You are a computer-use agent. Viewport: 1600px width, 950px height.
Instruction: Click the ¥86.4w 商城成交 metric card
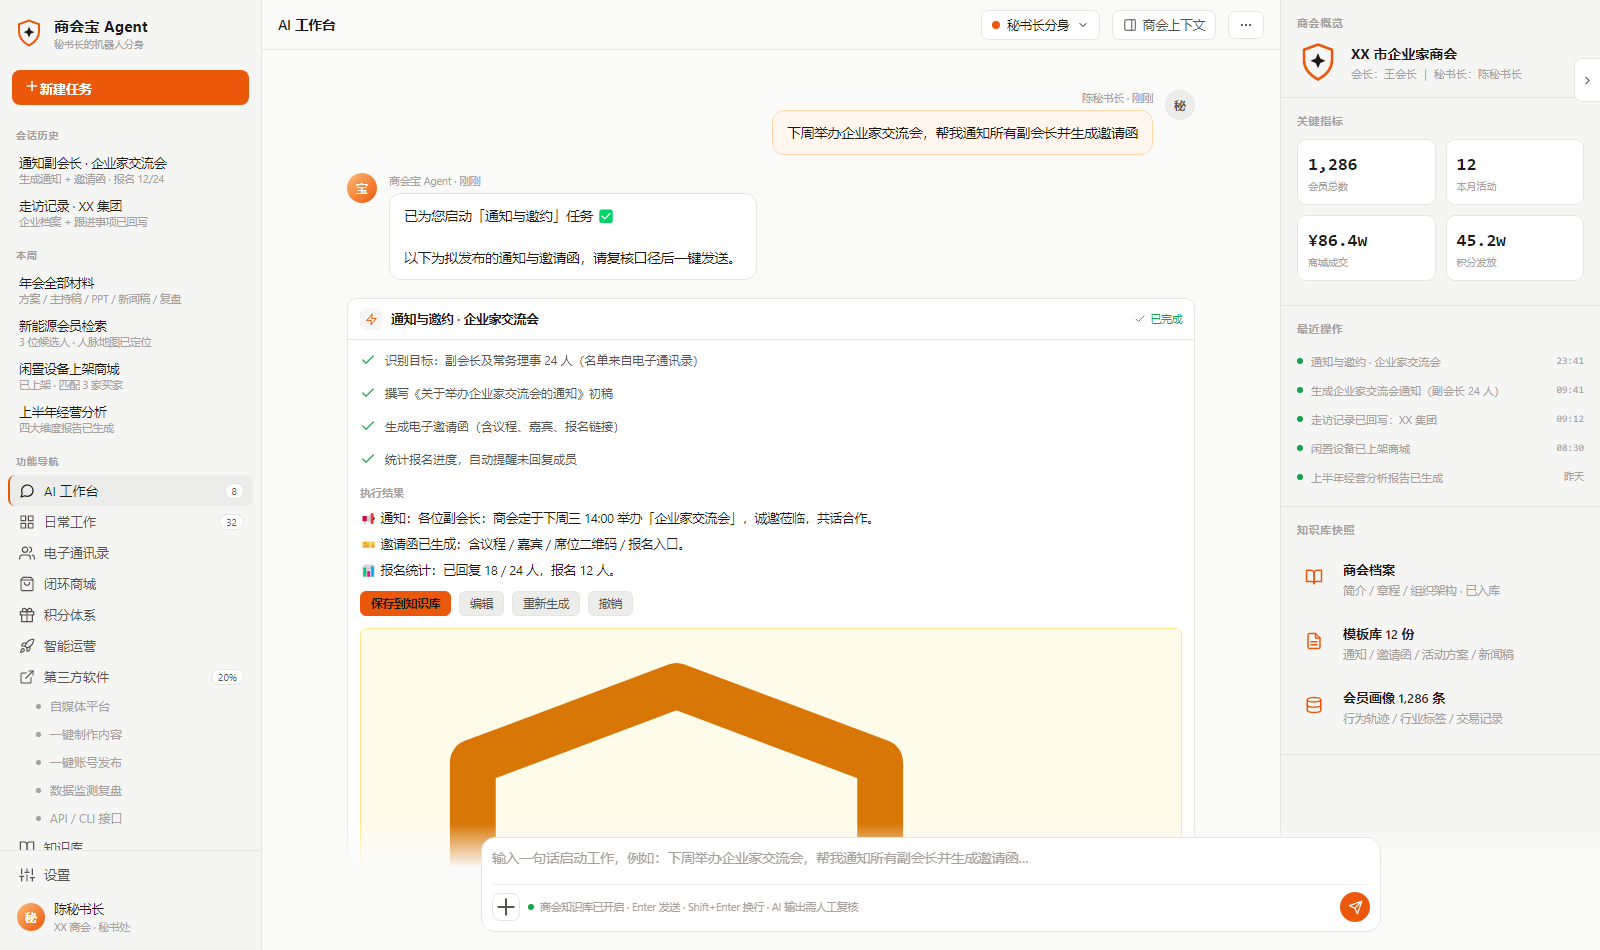click(x=1366, y=248)
